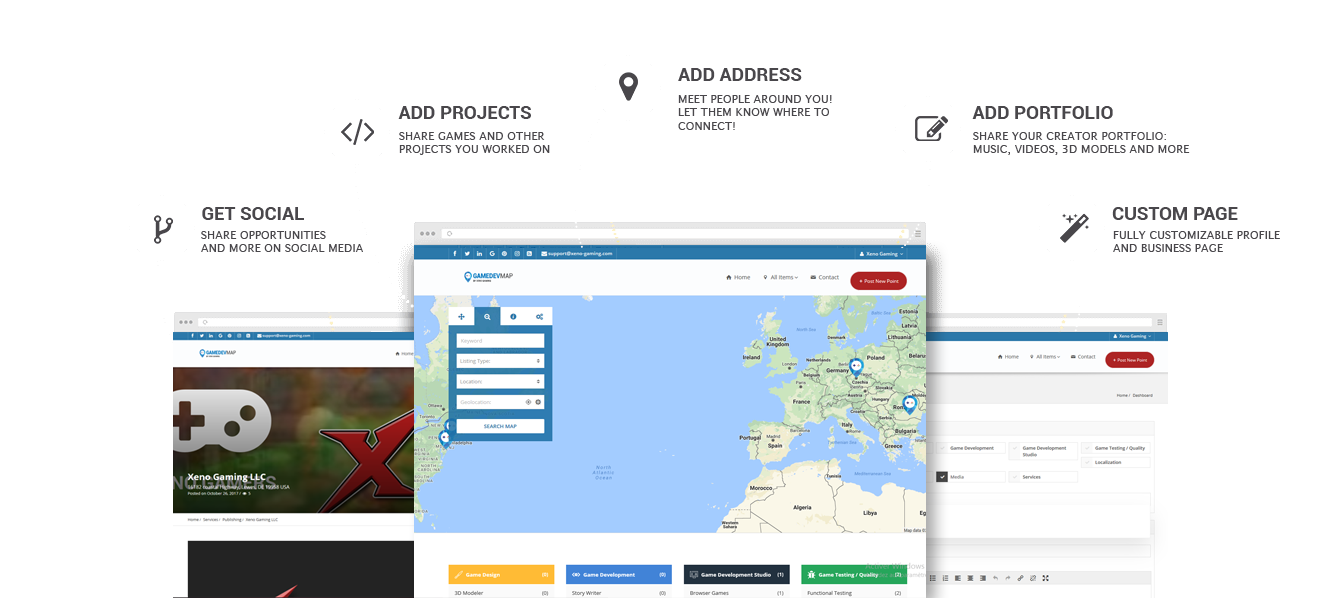Go to Home in the map window navigation
Viewport: 1337px width, 598px height.
click(x=738, y=277)
